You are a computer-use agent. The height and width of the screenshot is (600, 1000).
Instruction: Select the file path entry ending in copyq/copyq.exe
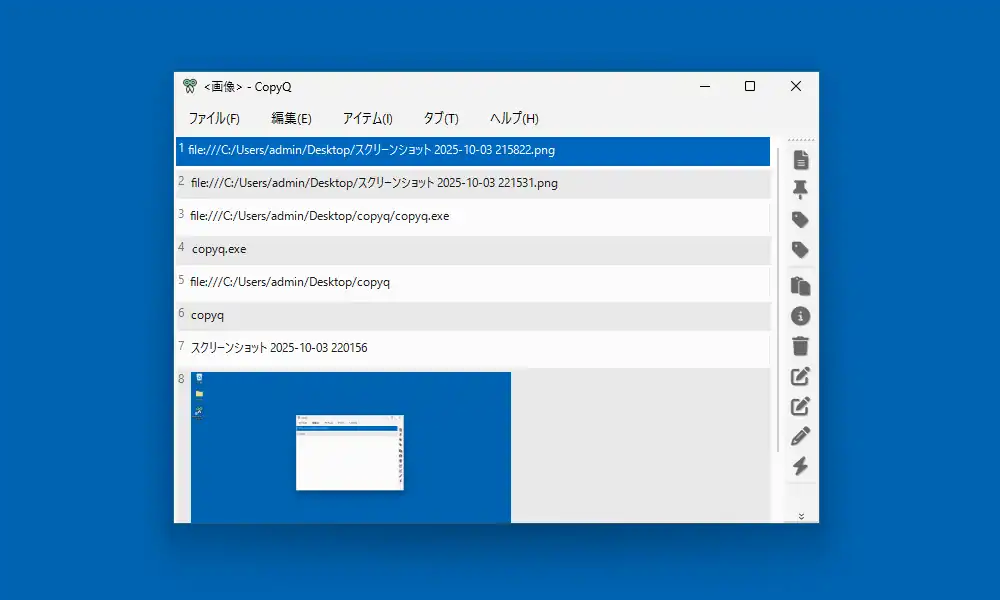point(320,216)
